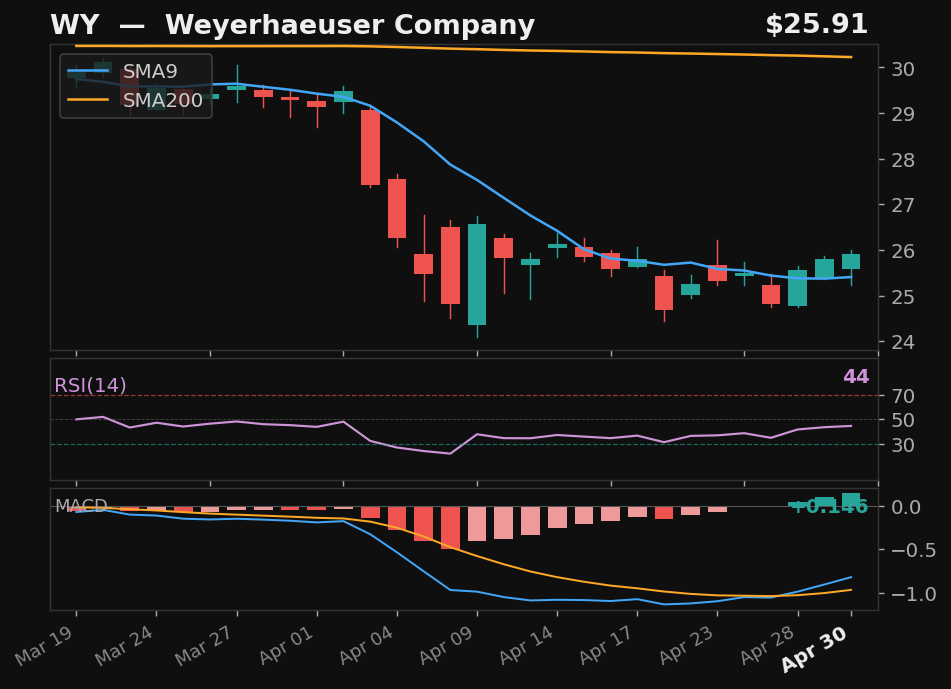This screenshot has height=689, width=951.
Task: Click the Apr 14 date label
Action: click(x=526, y=646)
